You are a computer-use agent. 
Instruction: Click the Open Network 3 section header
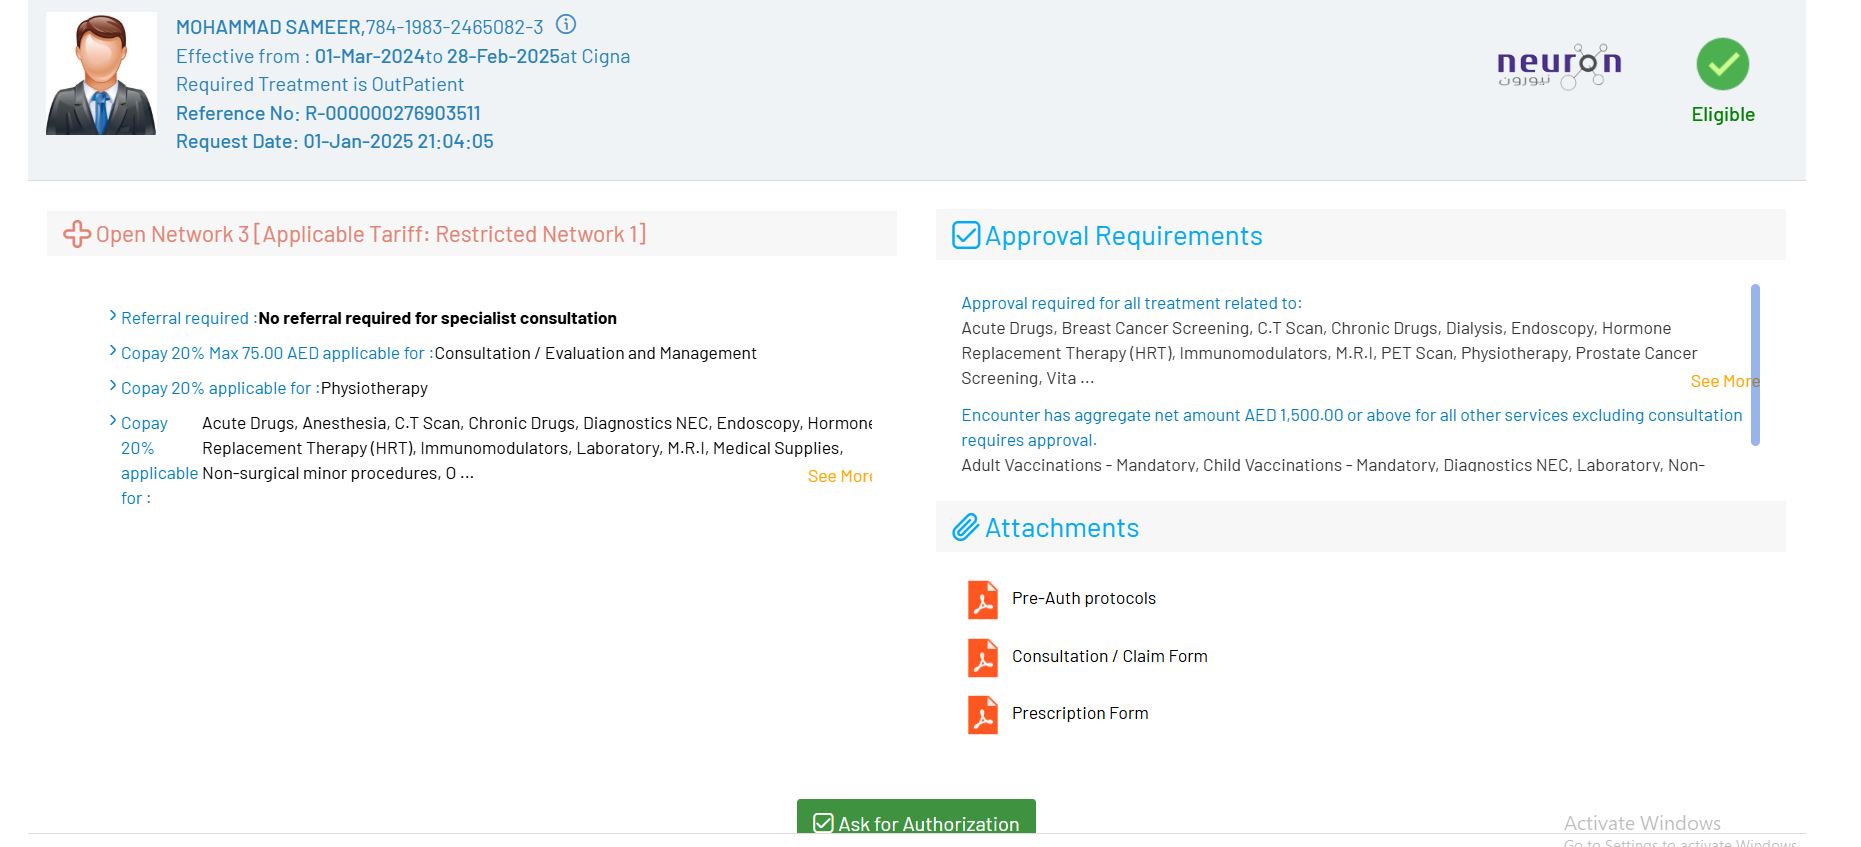371,235
